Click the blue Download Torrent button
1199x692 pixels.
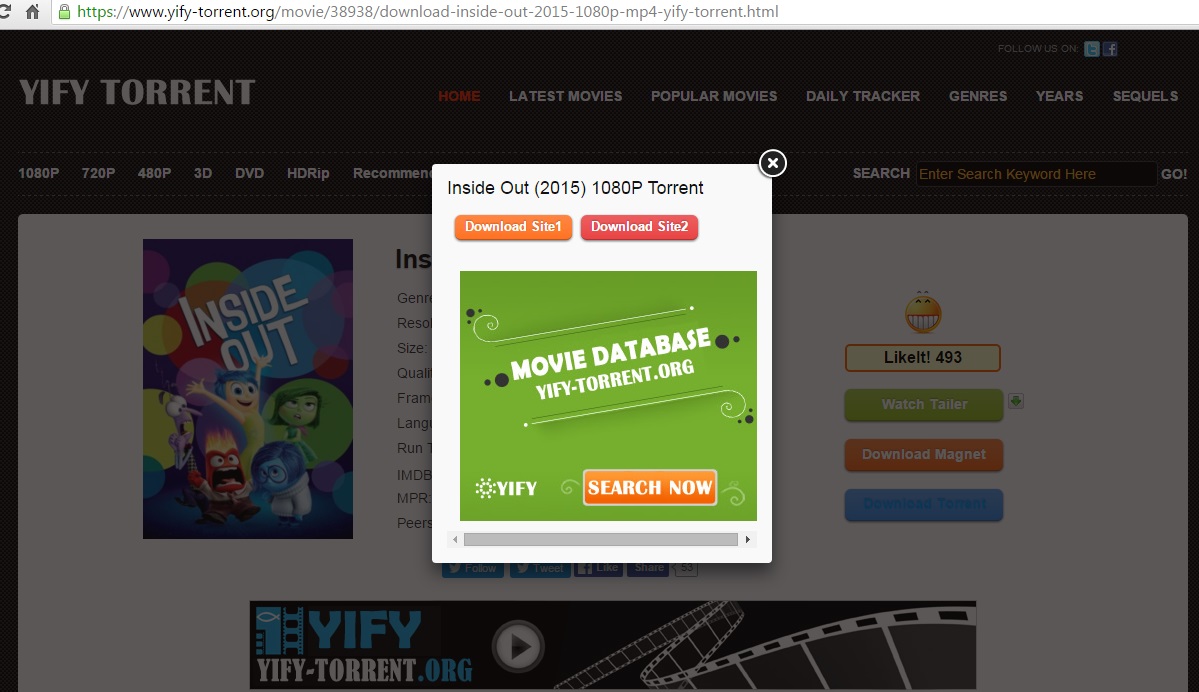coord(924,505)
